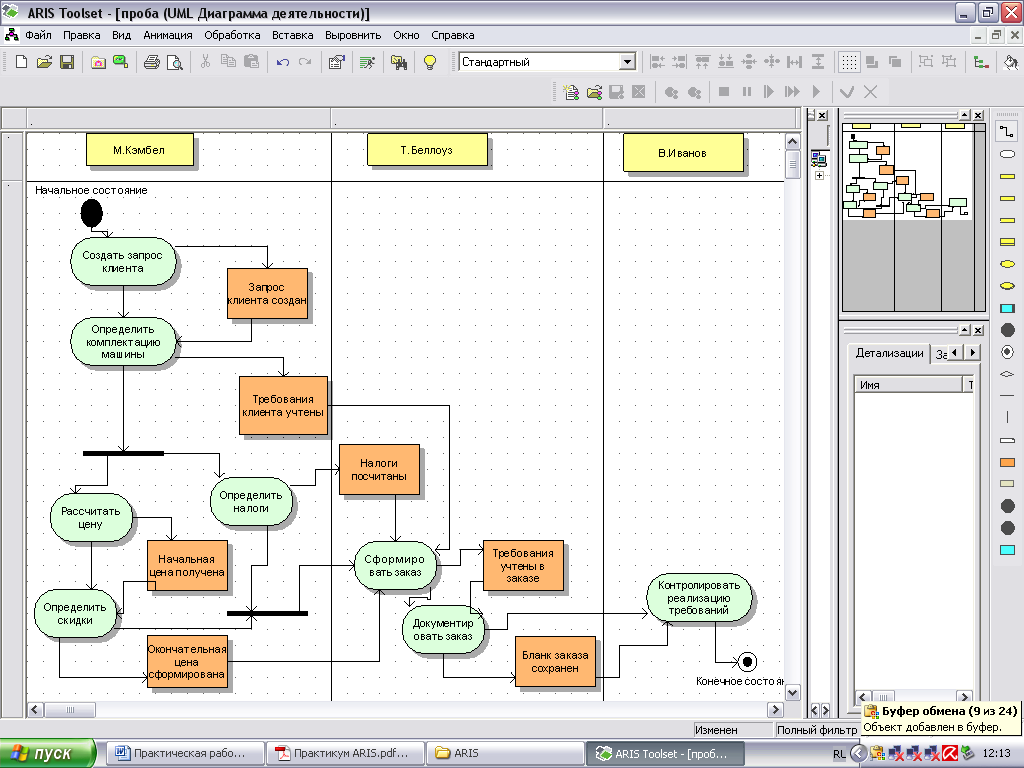Screen dimensions: 1024x768
Task: Select the orange object state symbol
Action: coord(1007,462)
